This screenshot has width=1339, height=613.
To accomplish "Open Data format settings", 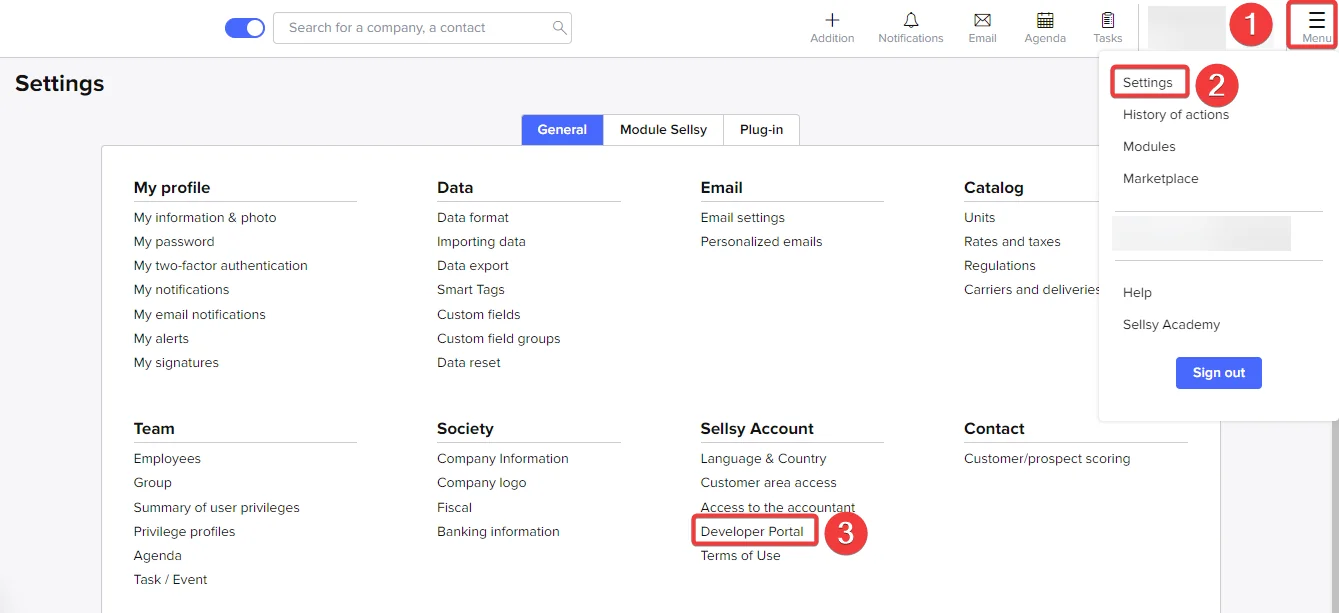I will tap(473, 217).
